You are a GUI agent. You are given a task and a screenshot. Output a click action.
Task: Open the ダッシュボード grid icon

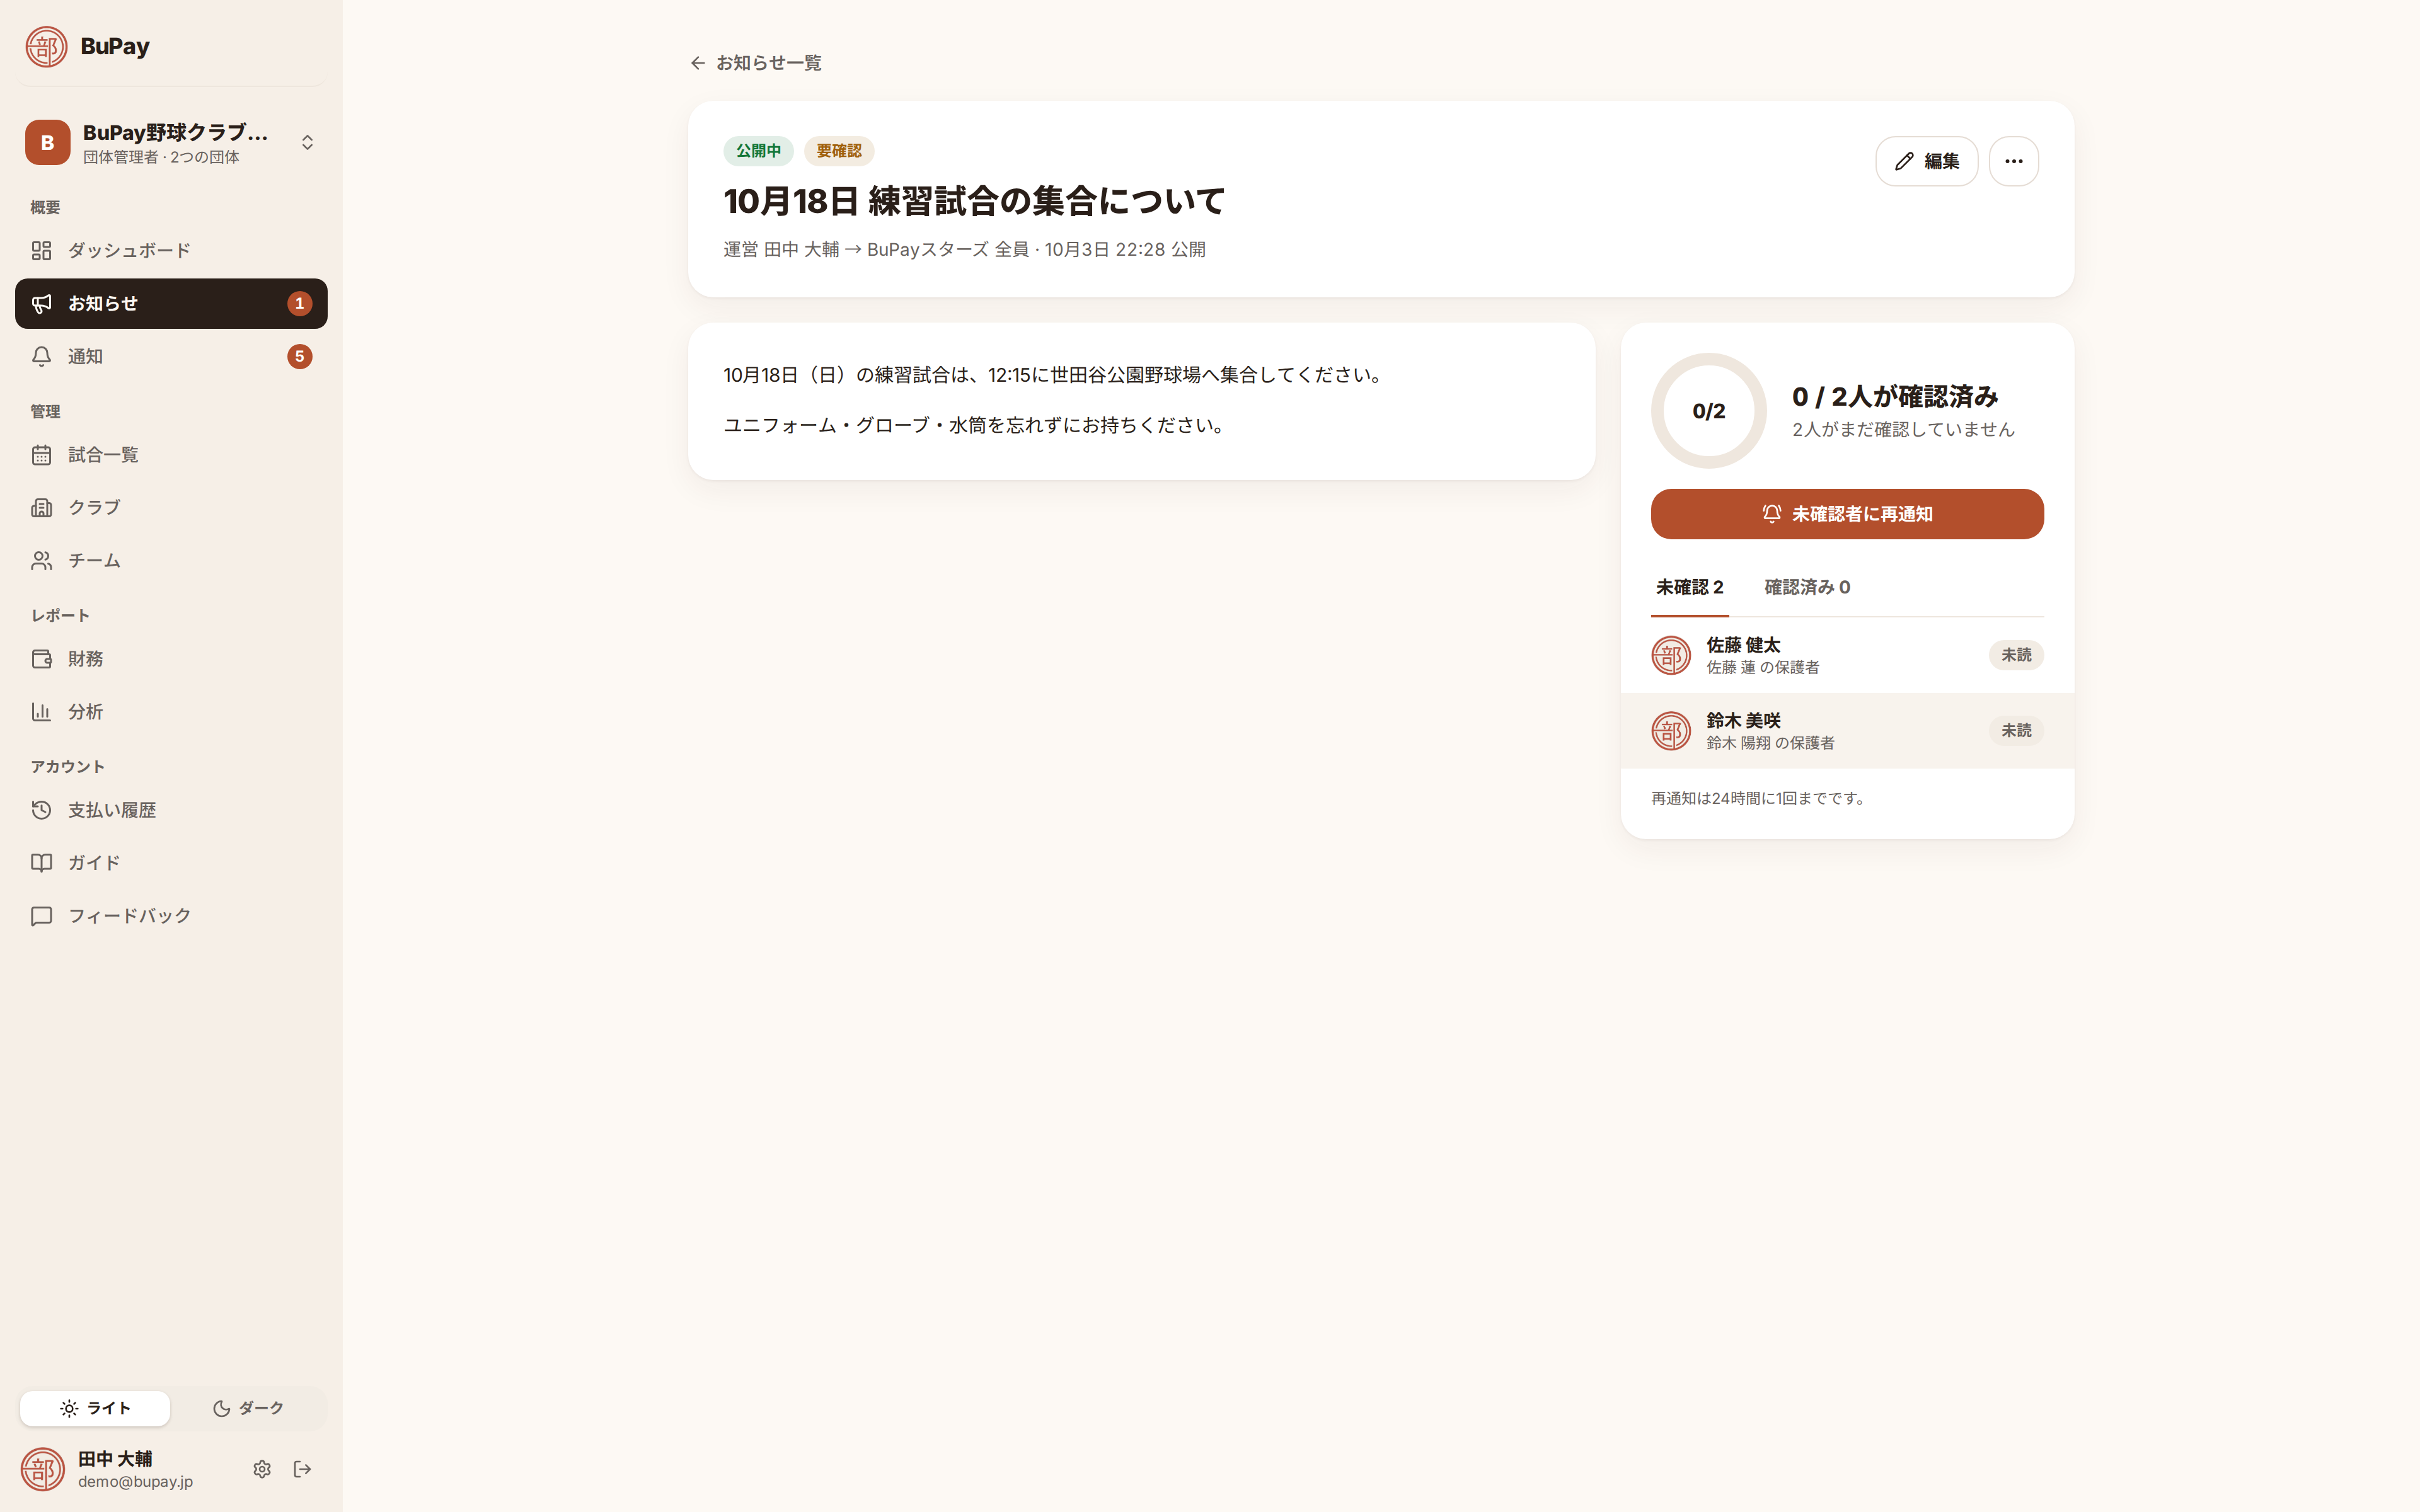[x=41, y=250]
